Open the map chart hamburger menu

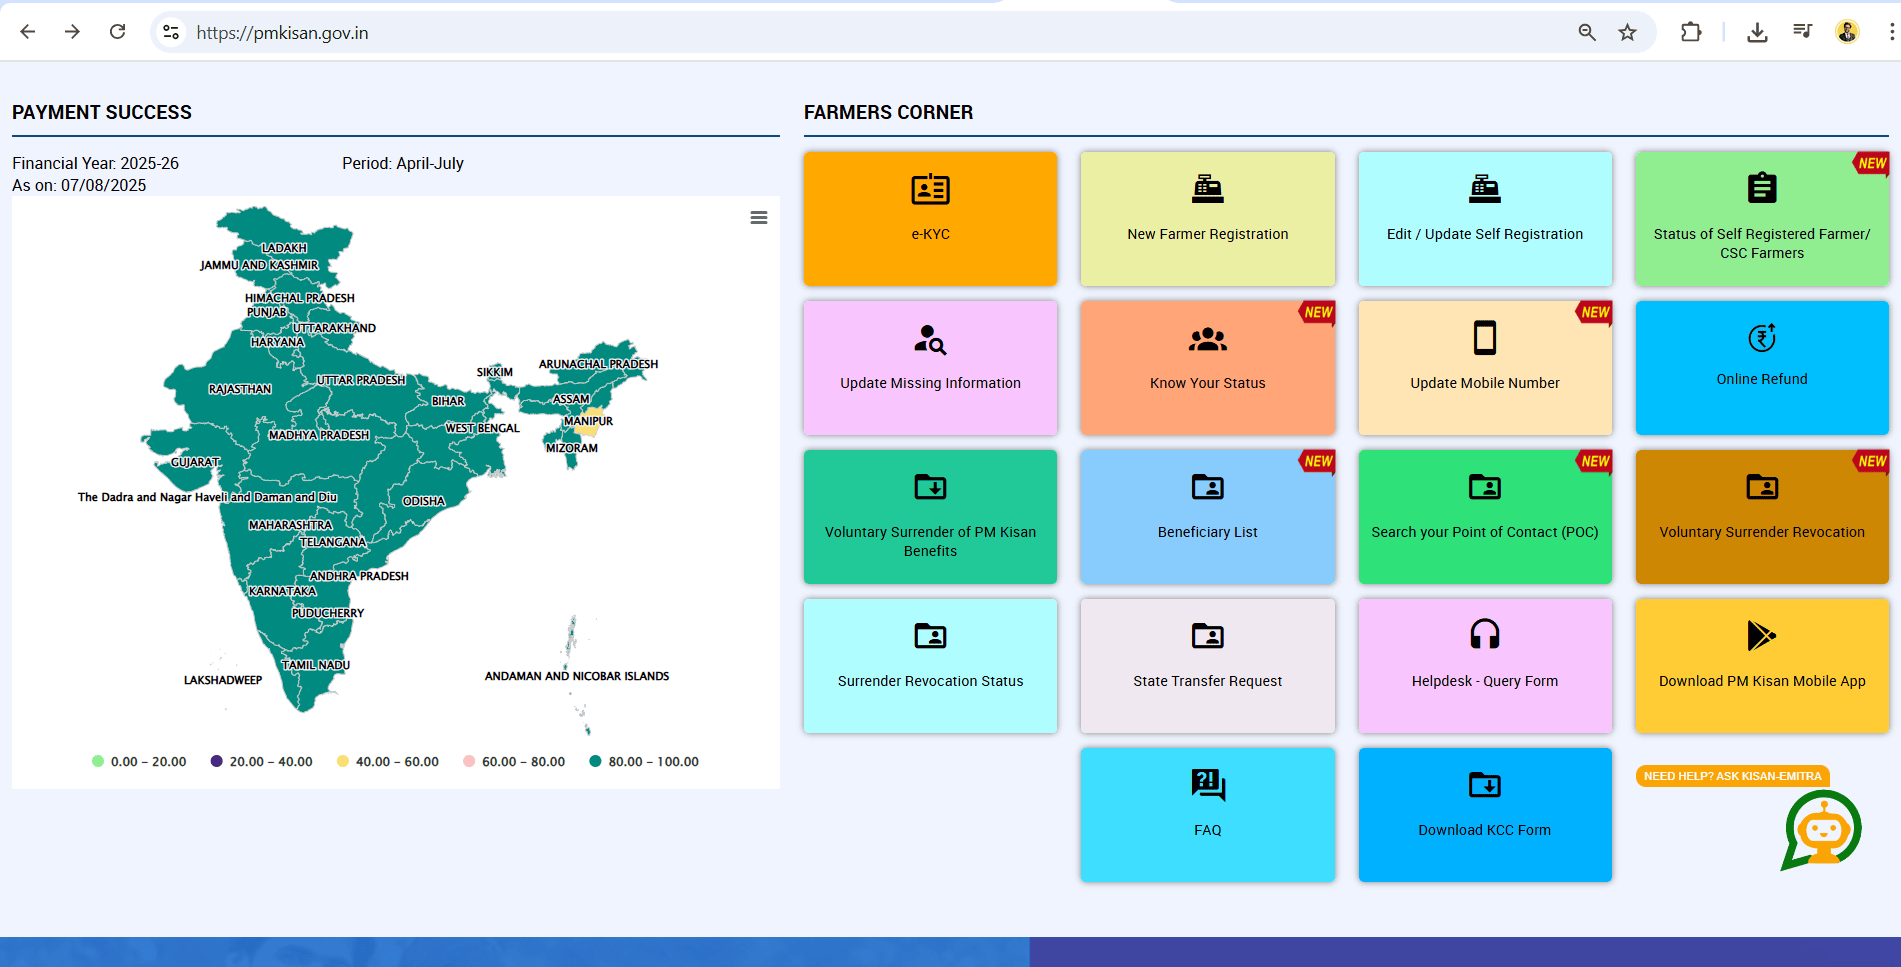coord(759,218)
